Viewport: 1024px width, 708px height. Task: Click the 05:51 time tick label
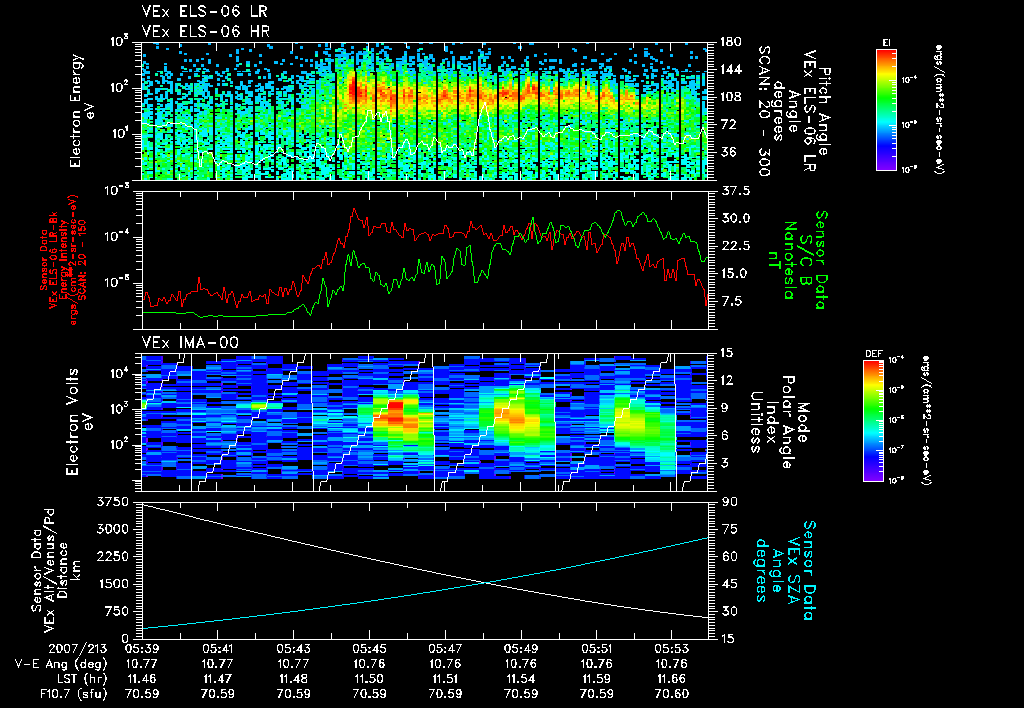(x=596, y=649)
